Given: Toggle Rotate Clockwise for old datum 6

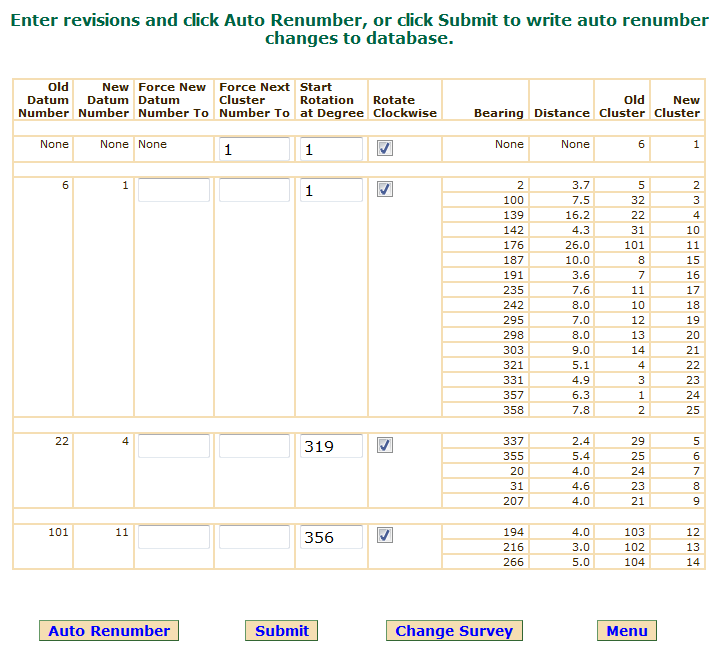Looking at the screenshot, I should pos(385,189).
